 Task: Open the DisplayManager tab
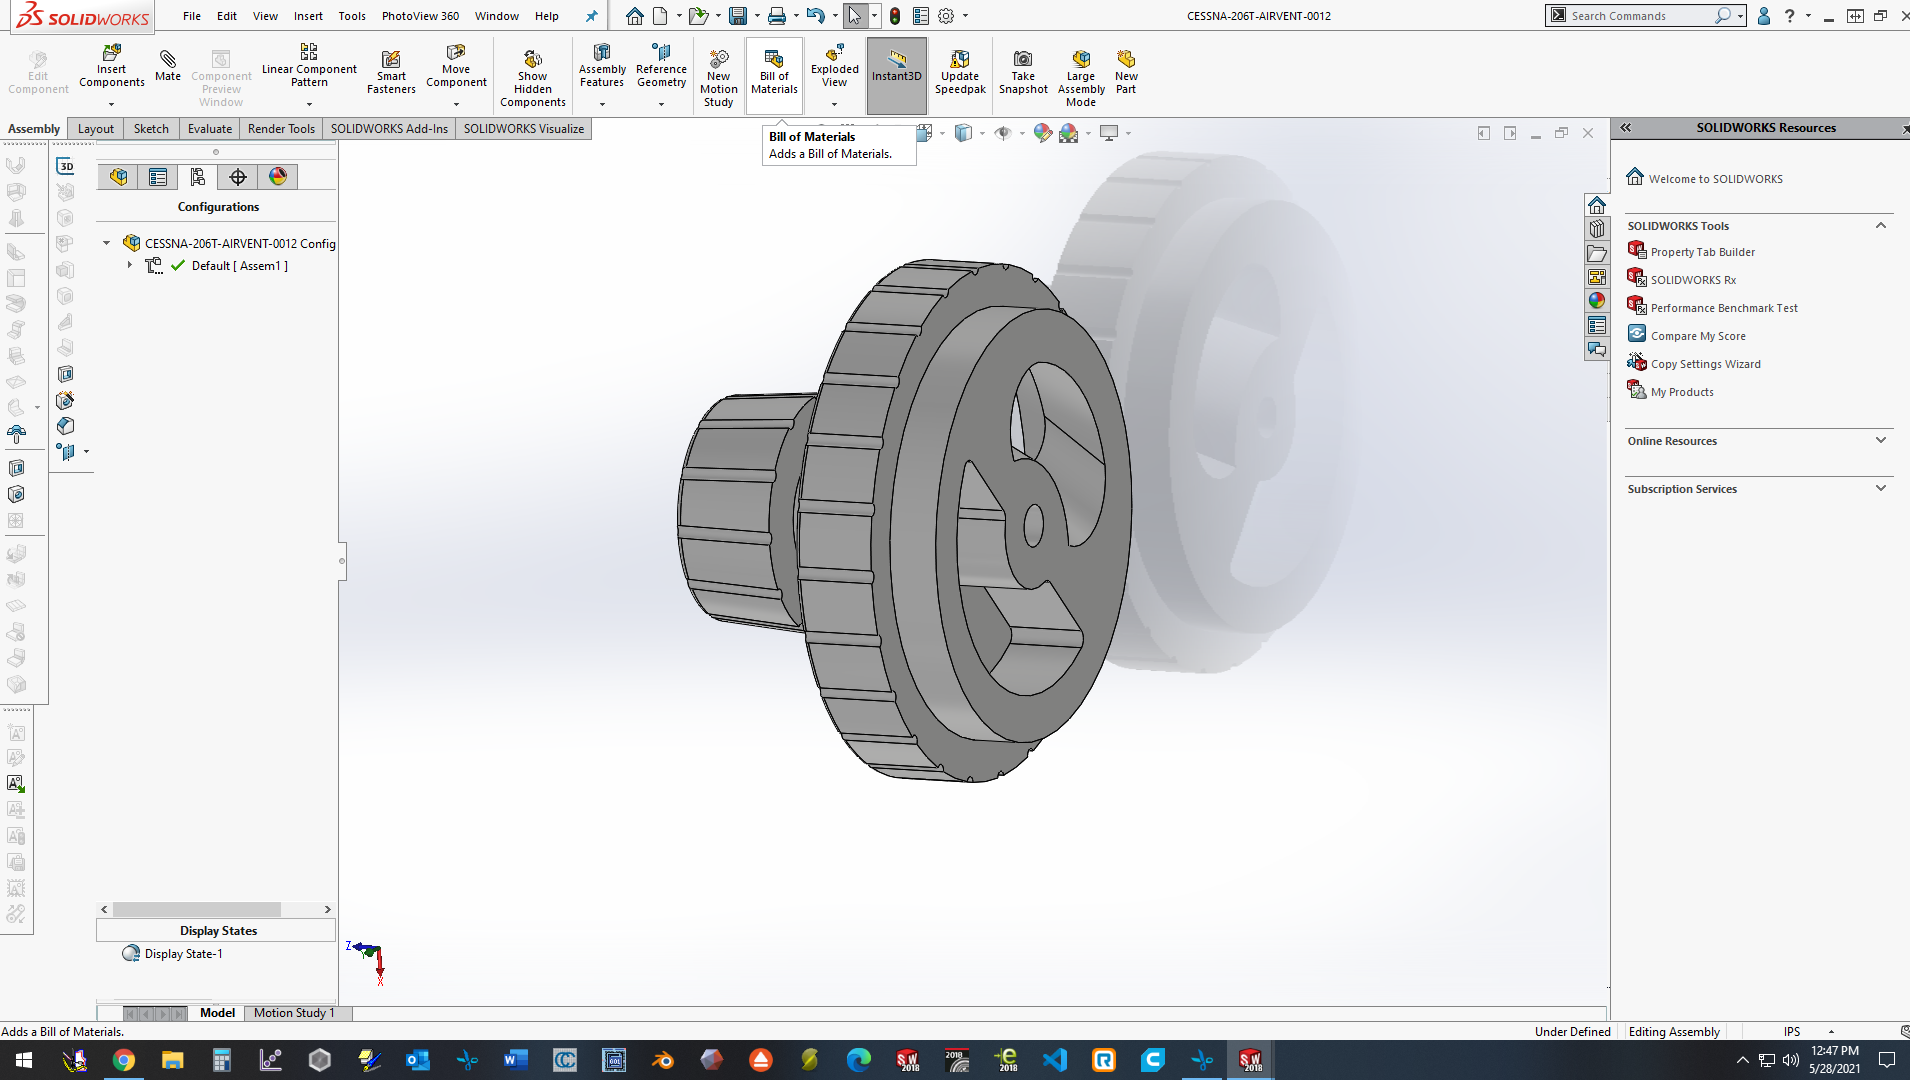278,177
